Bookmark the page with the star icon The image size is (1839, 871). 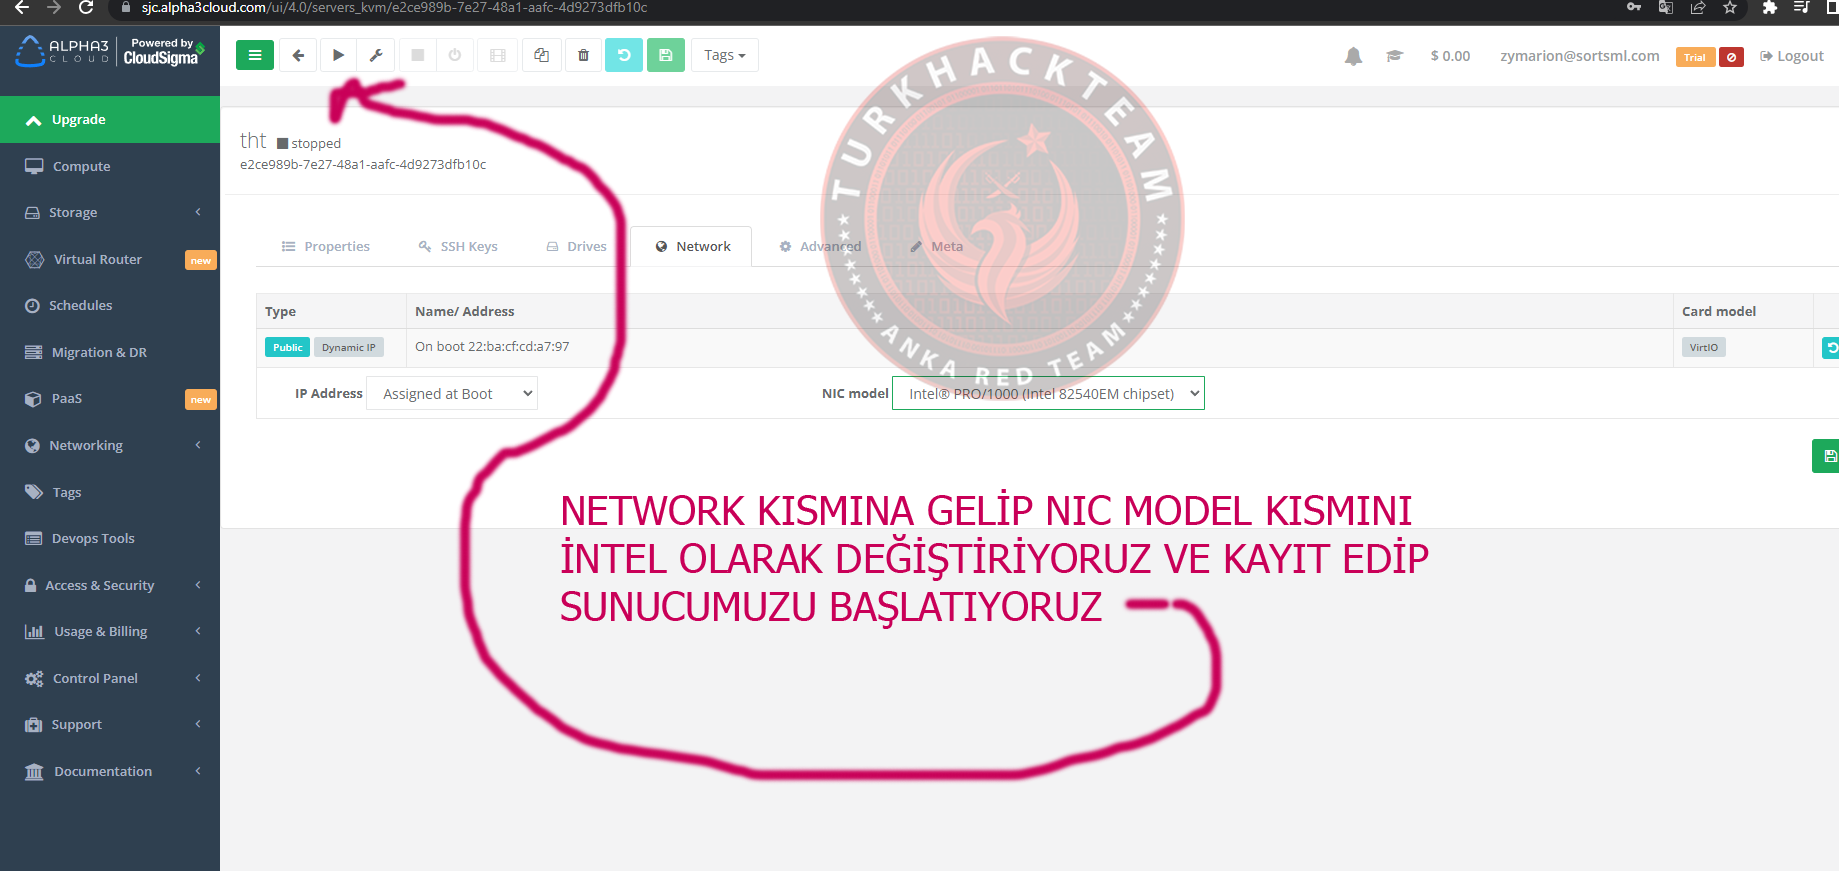click(1730, 8)
